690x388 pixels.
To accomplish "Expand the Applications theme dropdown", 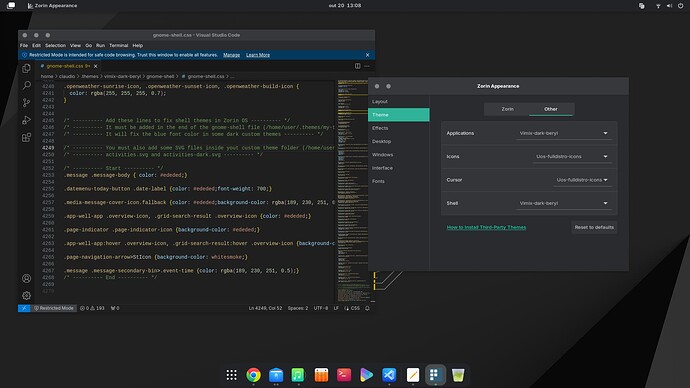I will click(563, 133).
